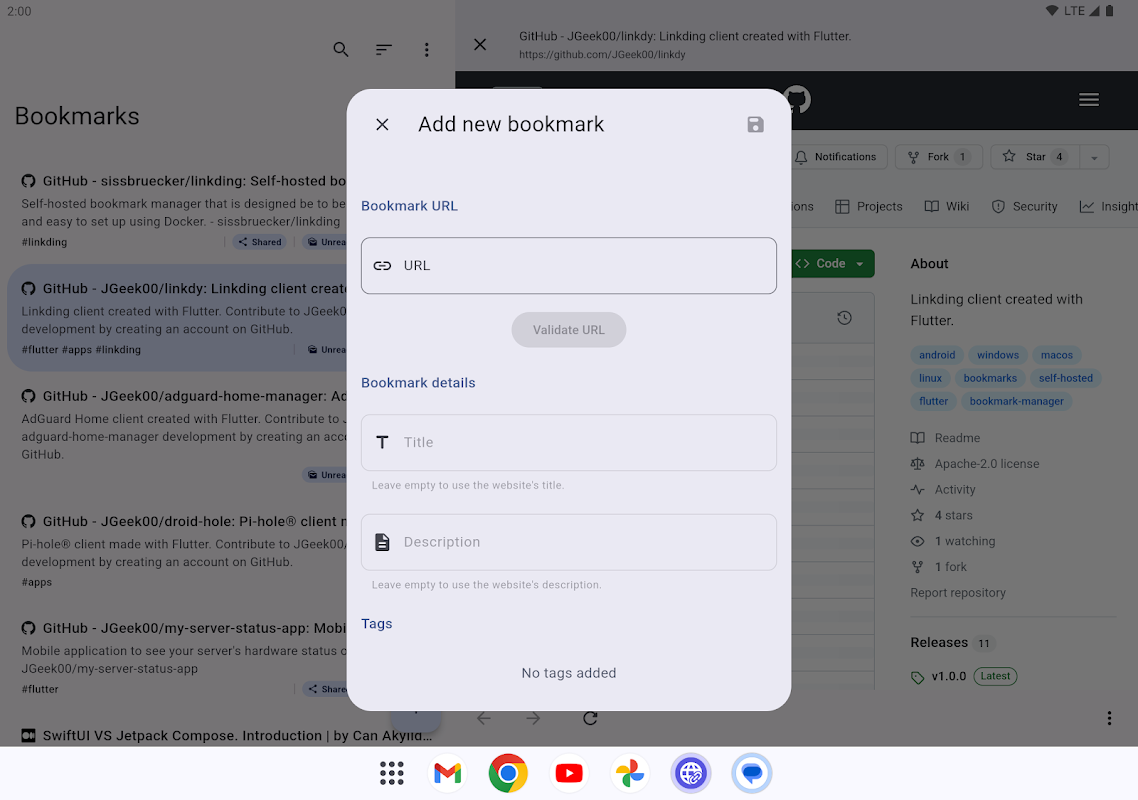This screenshot has width=1138, height=800.
Task: Open Apache-2.0 license link
Action: point(975,464)
